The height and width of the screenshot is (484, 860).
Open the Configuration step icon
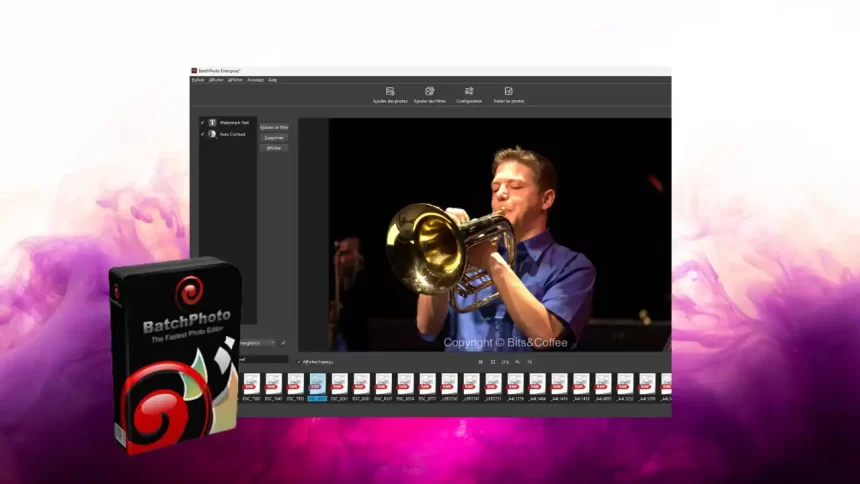tap(469, 92)
